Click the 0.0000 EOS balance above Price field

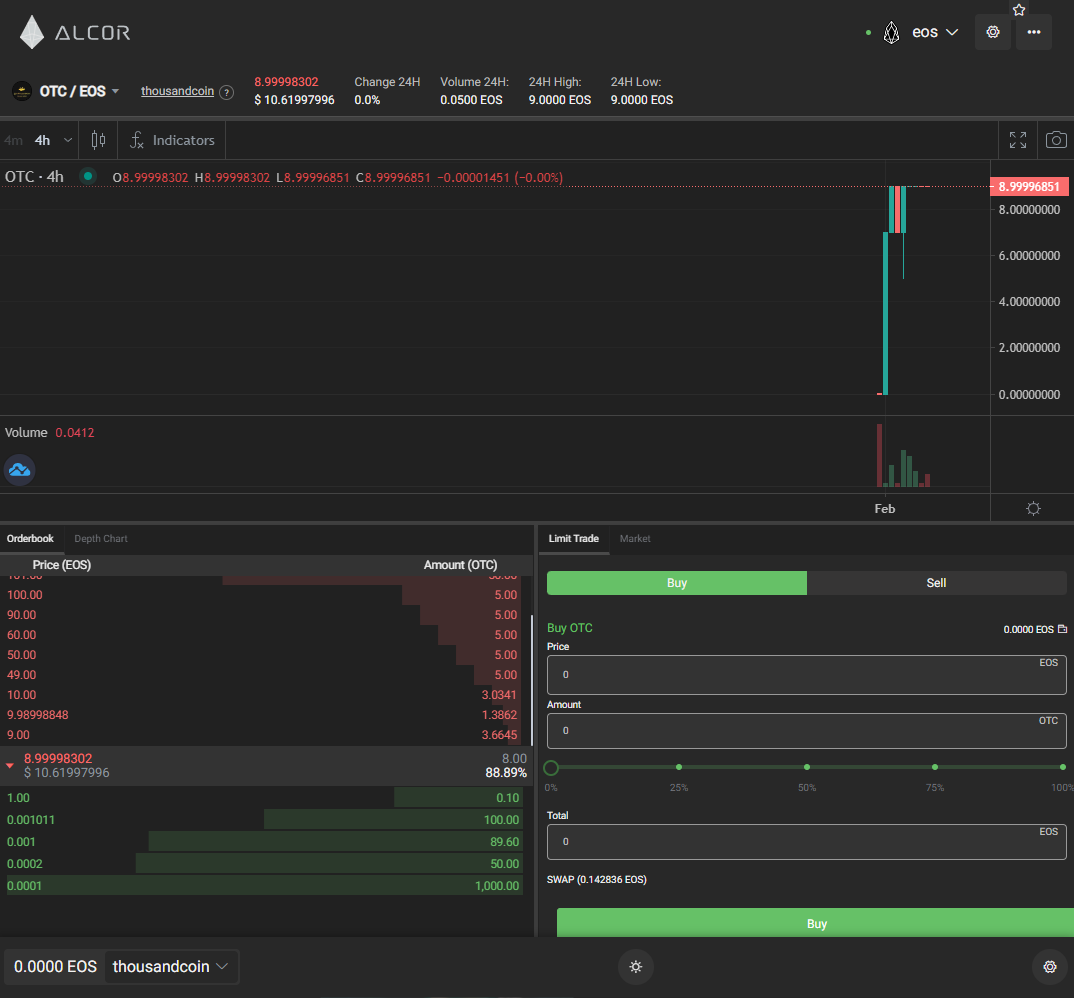pyautogui.click(x=1028, y=629)
